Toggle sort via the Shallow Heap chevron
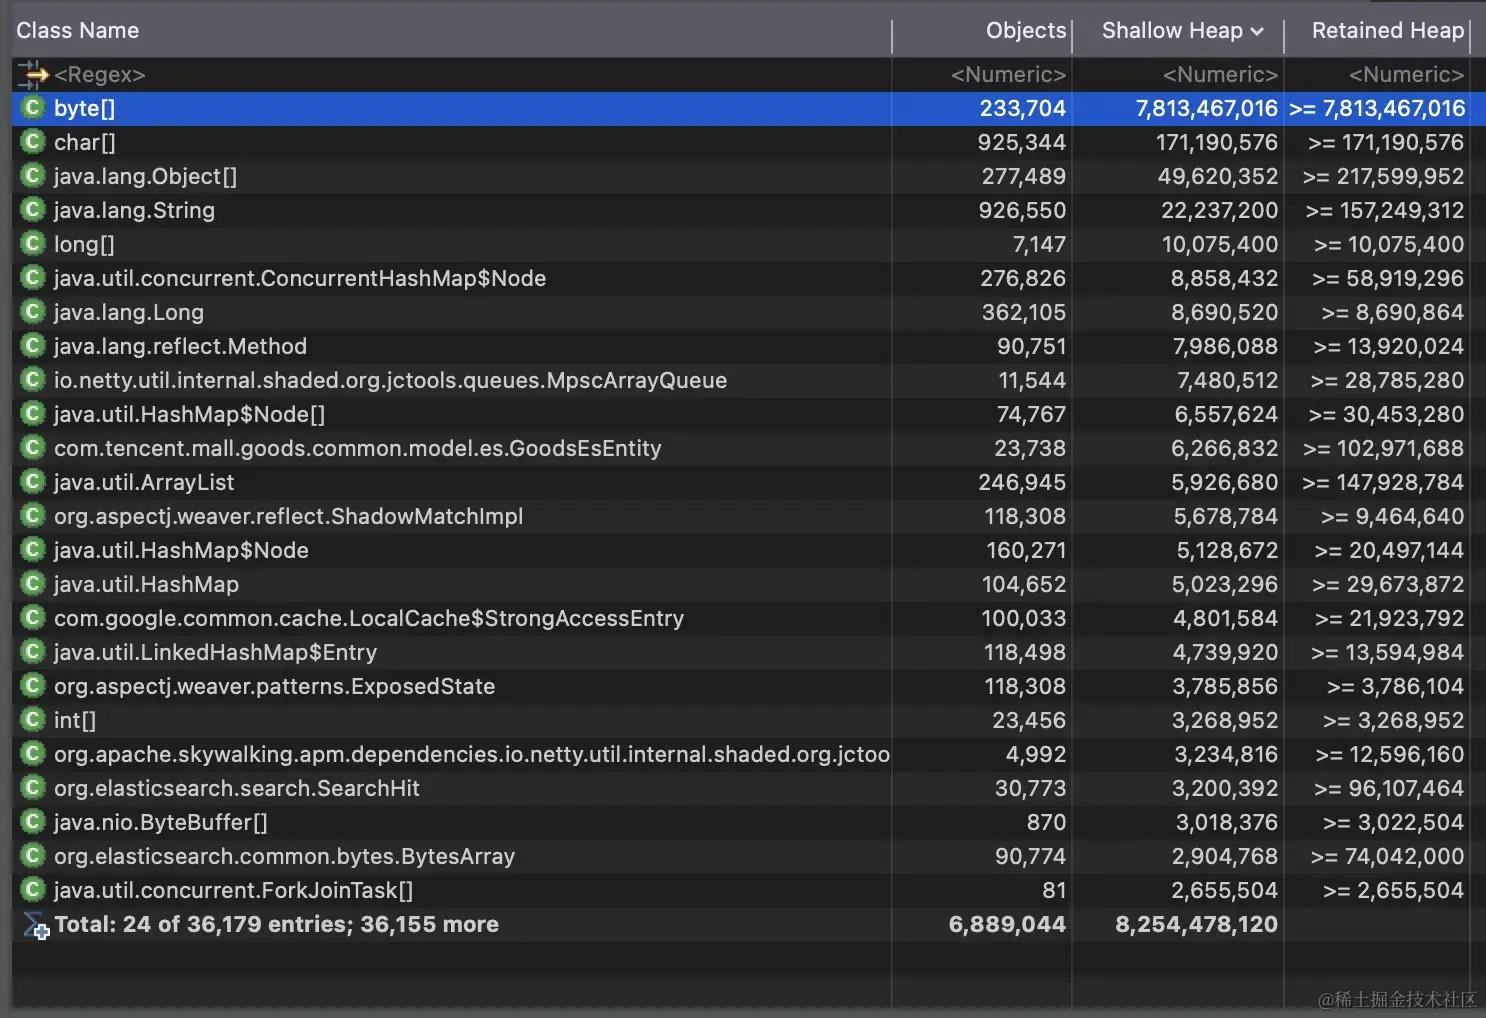The width and height of the screenshot is (1486, 1018). [x=1257, y=32]
